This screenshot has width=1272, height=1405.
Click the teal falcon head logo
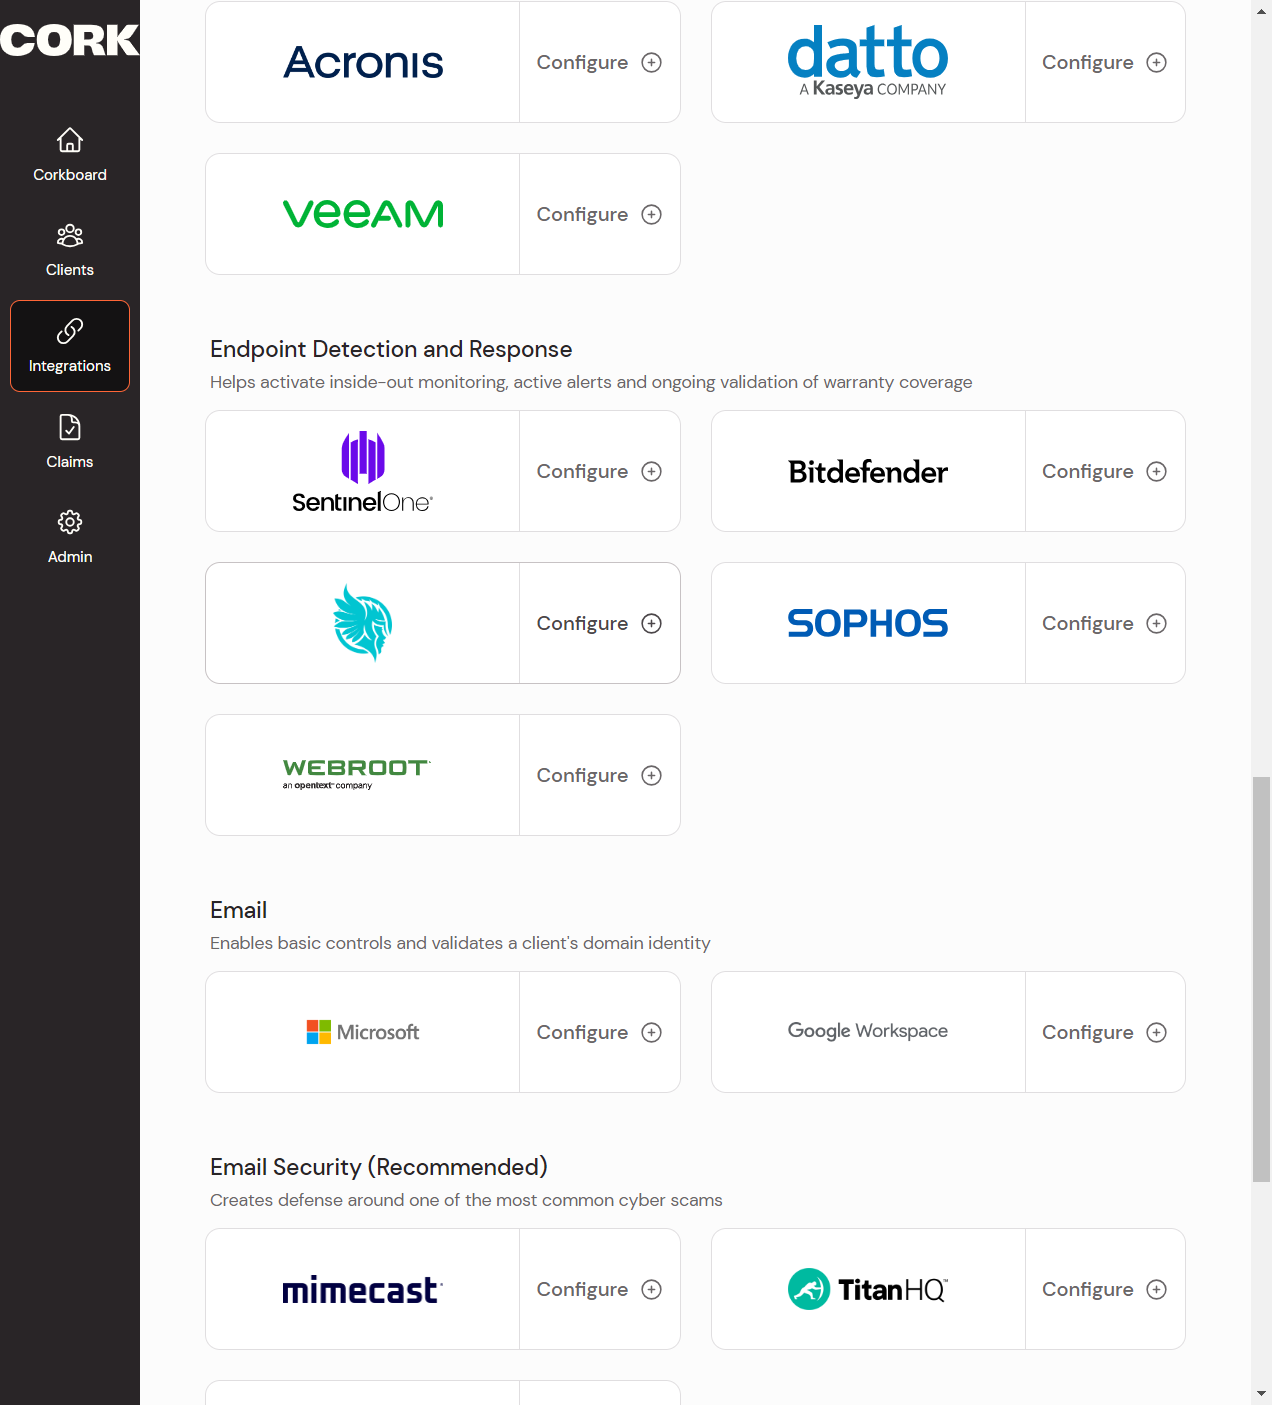(363, 623)
